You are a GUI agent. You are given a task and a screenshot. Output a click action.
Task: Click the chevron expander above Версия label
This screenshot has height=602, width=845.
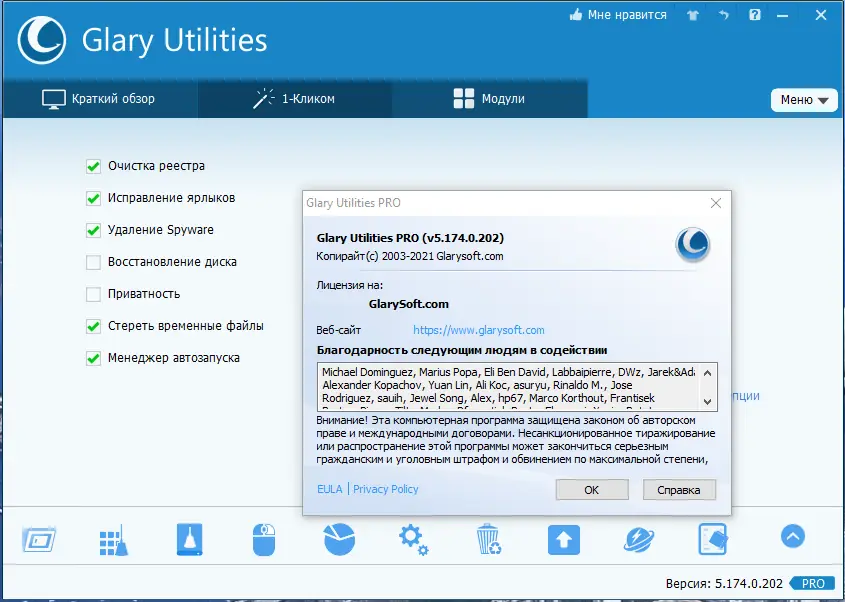792,537
